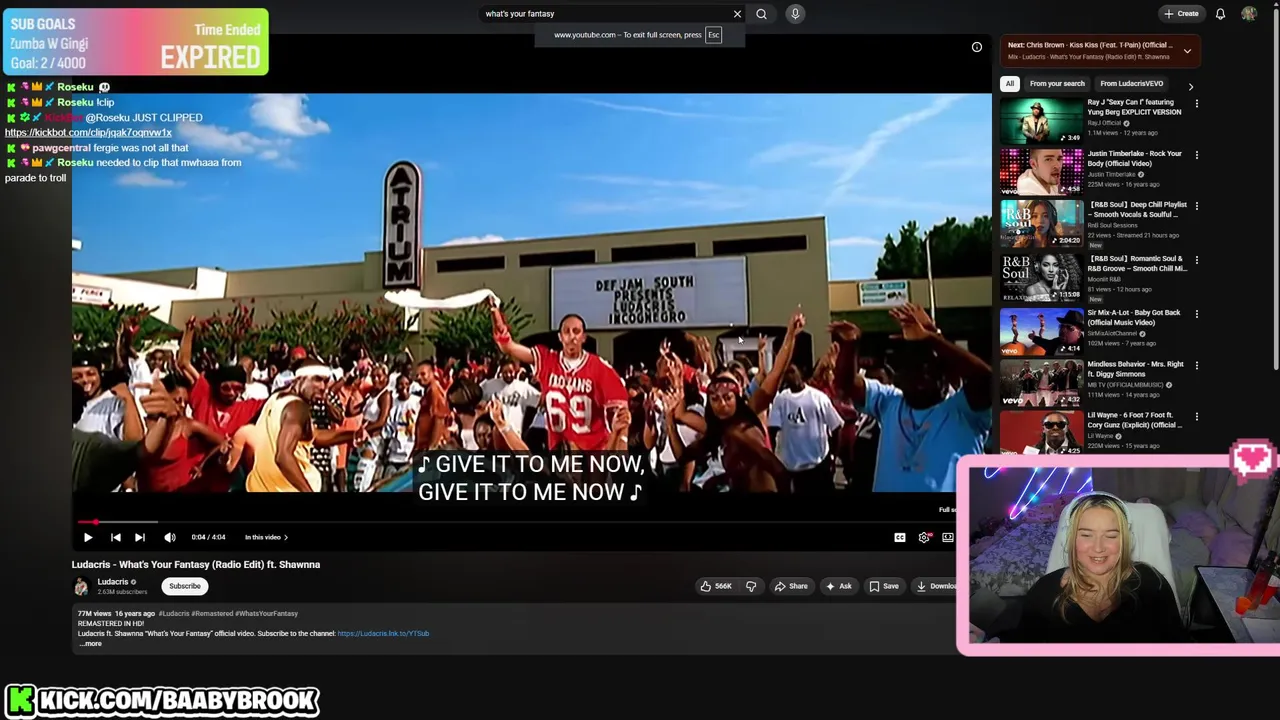
Task: Click the #Ludacris hashtag
Action: 174,613
